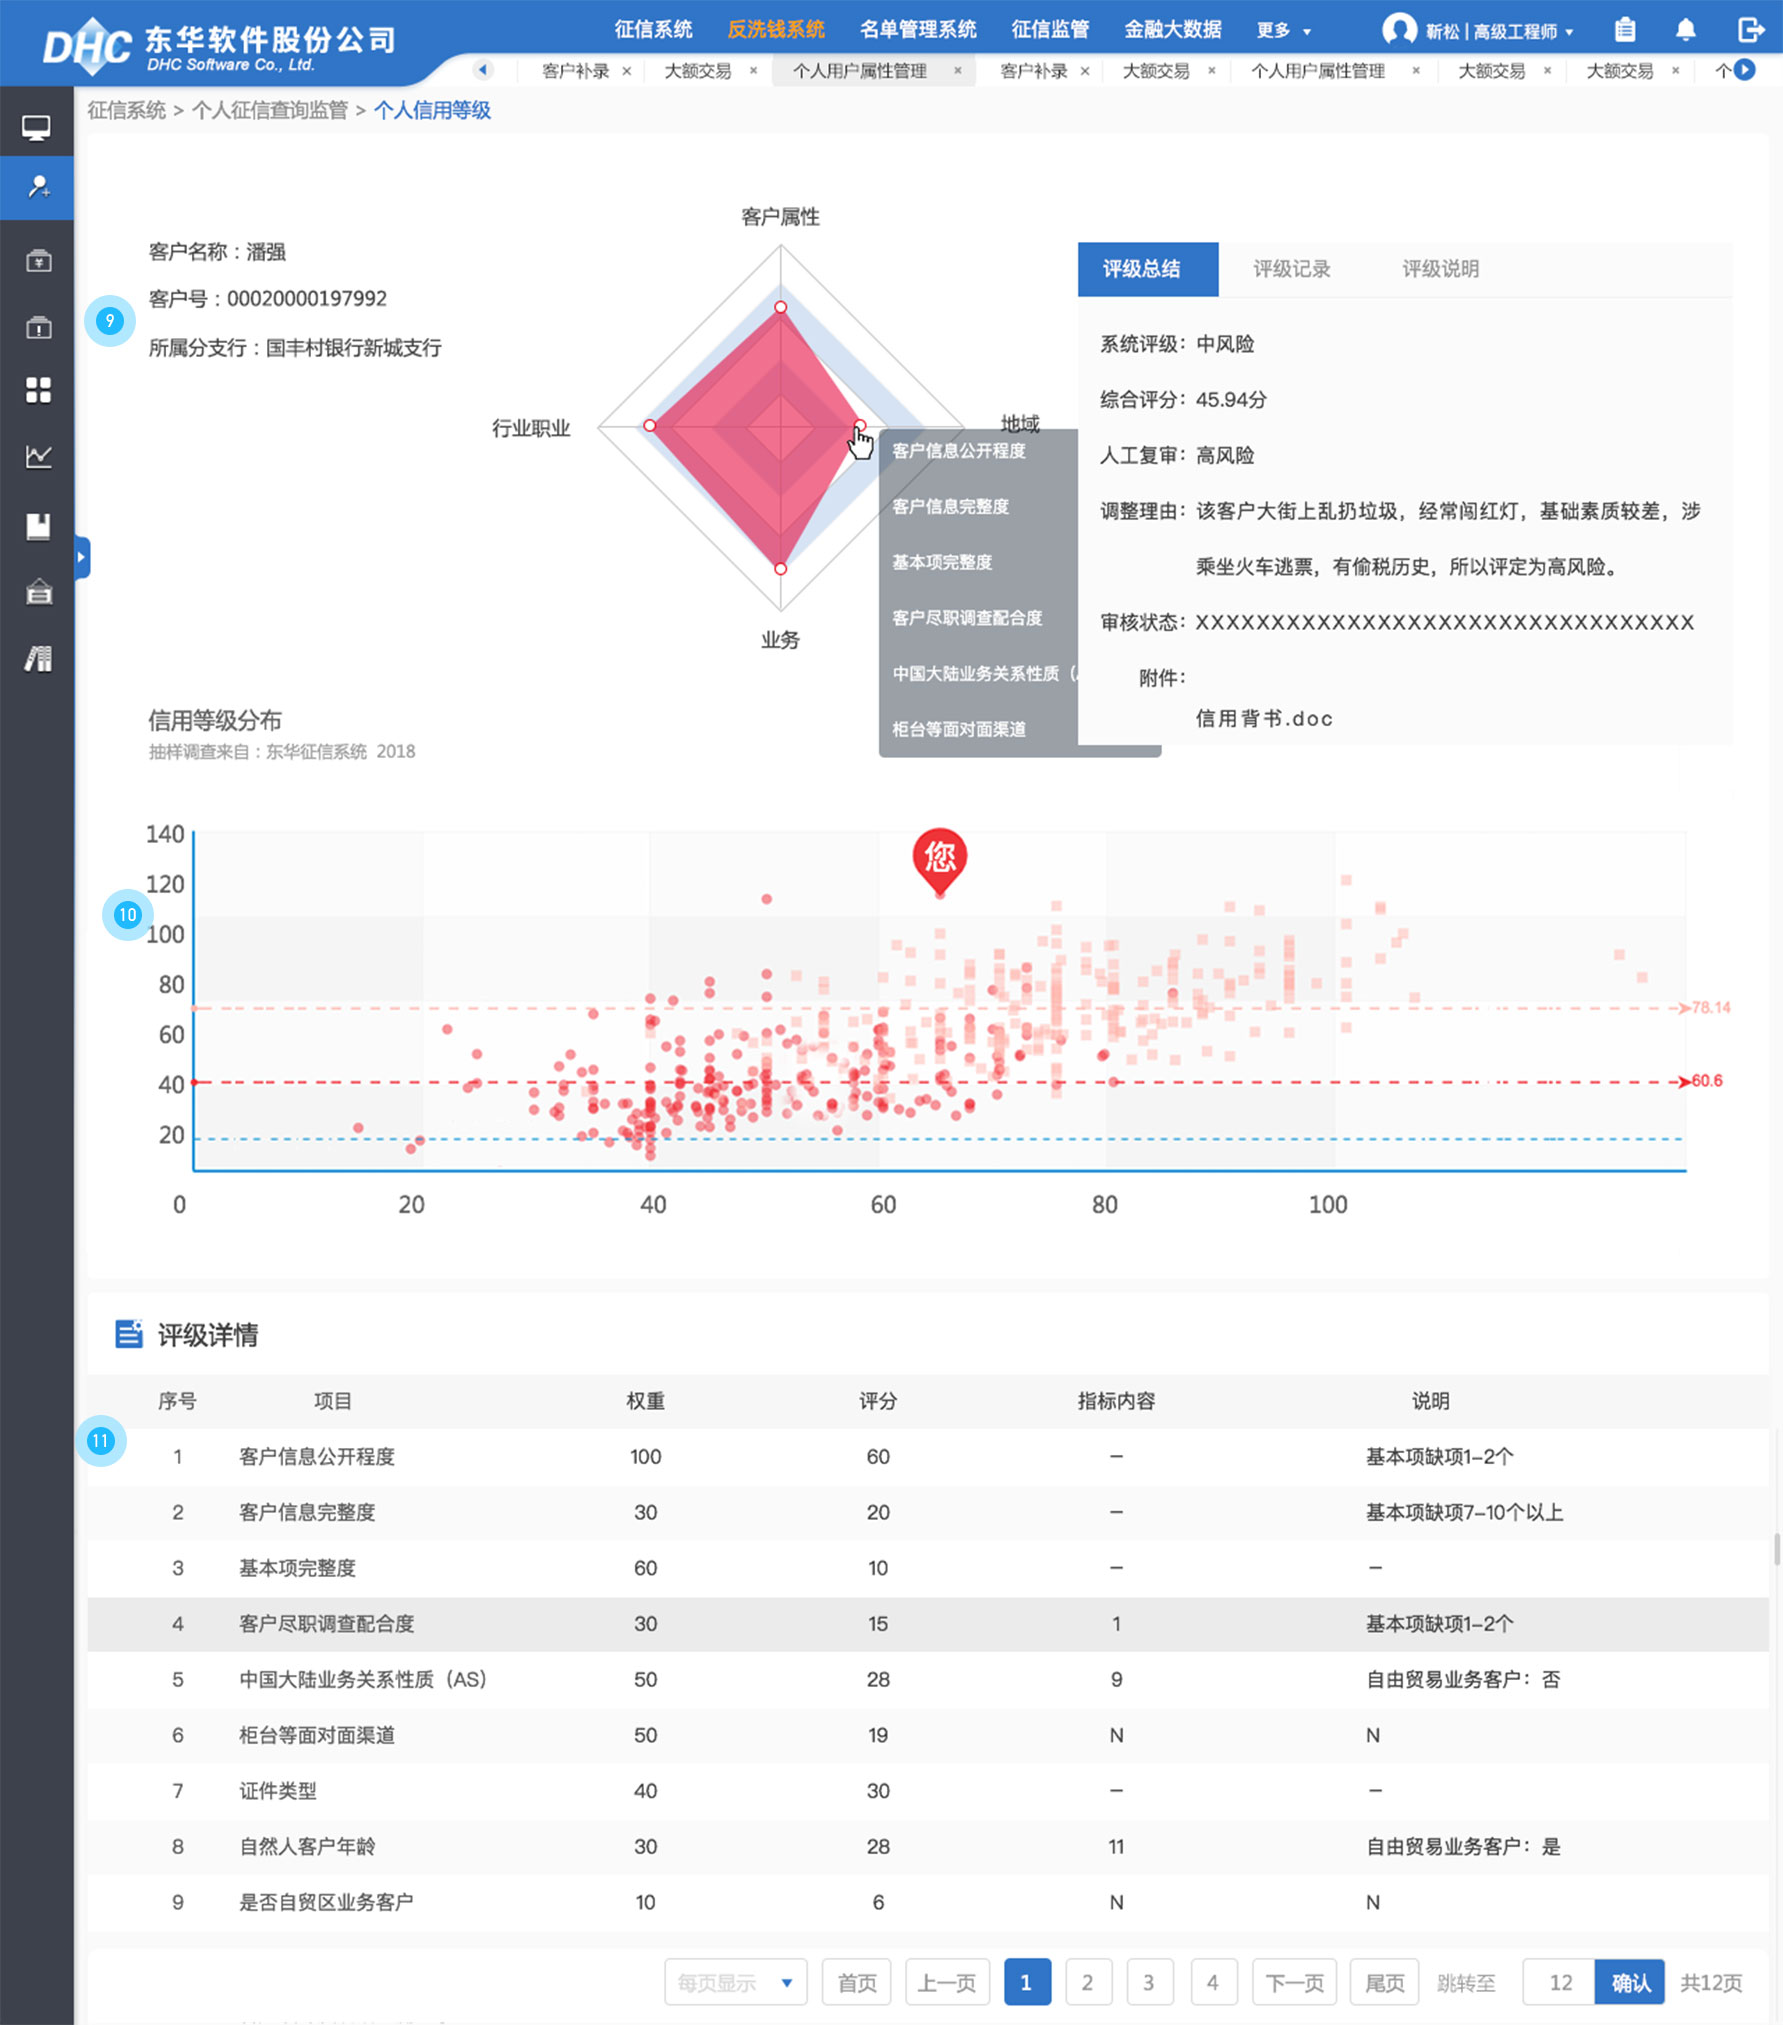Click the 确认 button in pagination

tap(1629, 1982)
